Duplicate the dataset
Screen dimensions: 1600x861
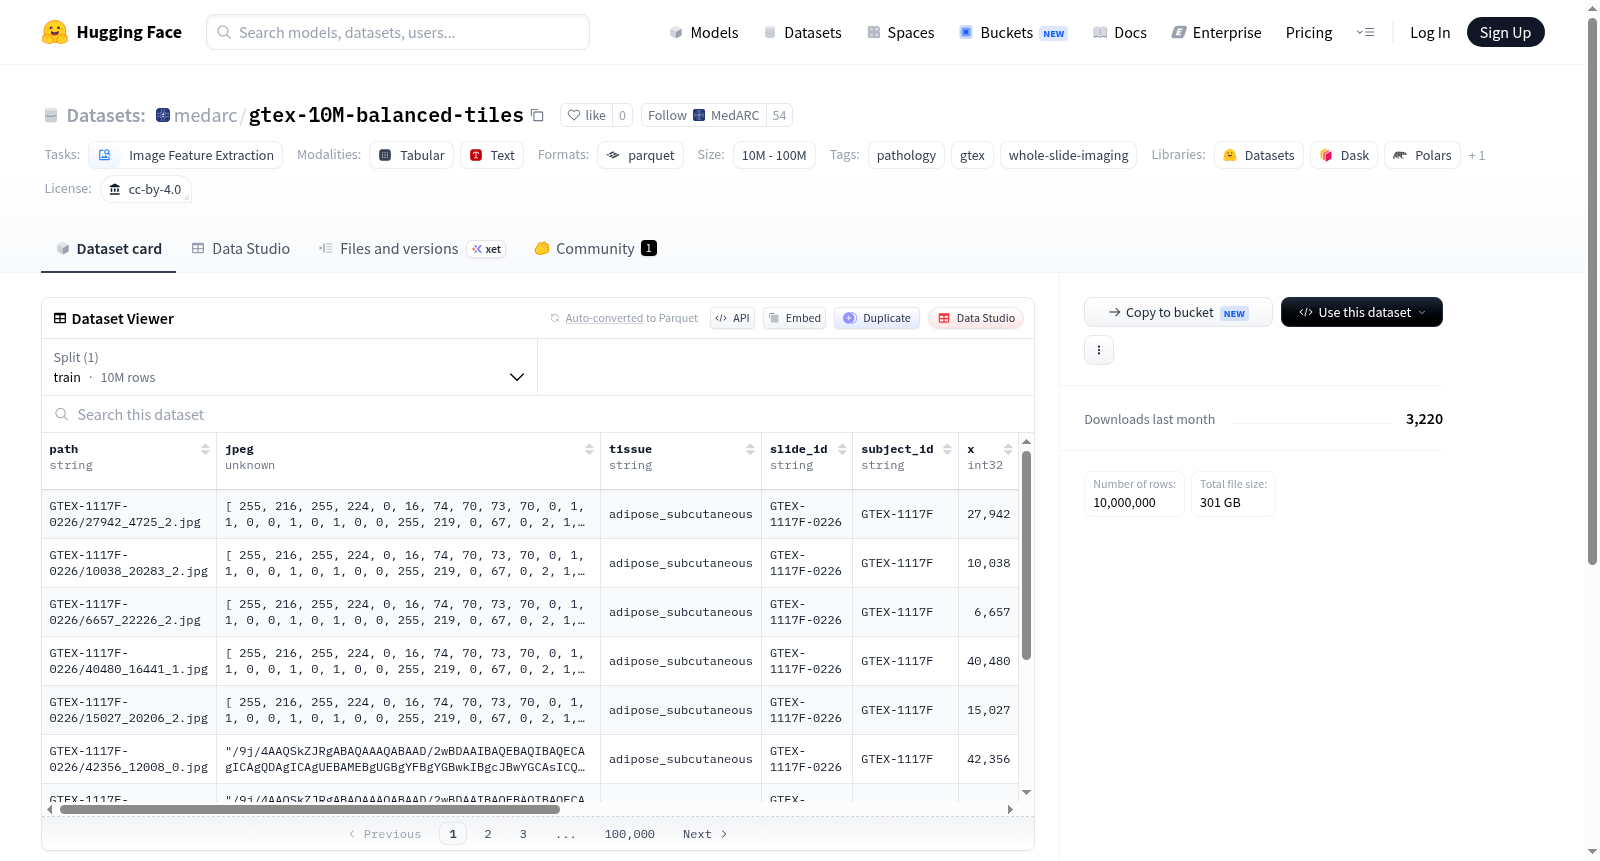(877, 318)
